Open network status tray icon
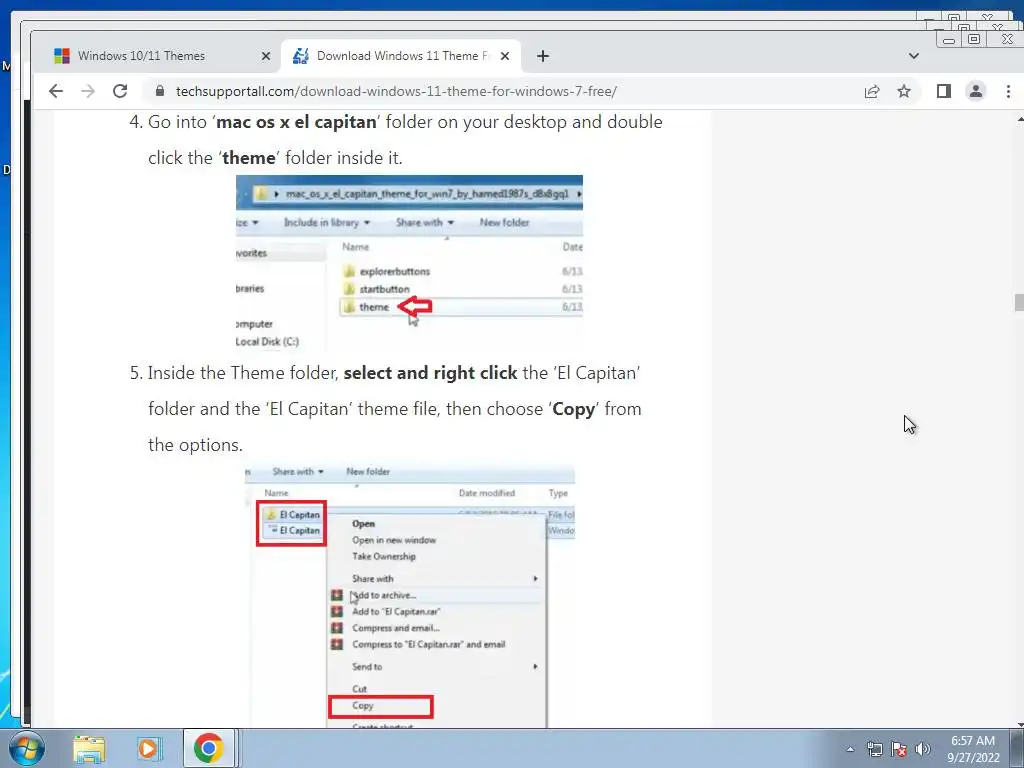This screenshot has height=768, width=1024. pyautogui.click(x=874, y=749)
